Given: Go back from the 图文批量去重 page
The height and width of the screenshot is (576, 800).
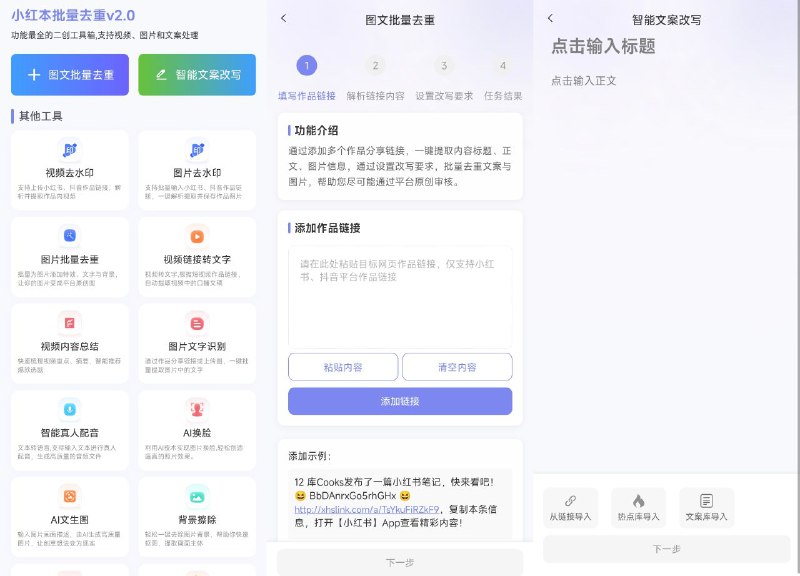Looking at the screenshot, I should 283,19.
